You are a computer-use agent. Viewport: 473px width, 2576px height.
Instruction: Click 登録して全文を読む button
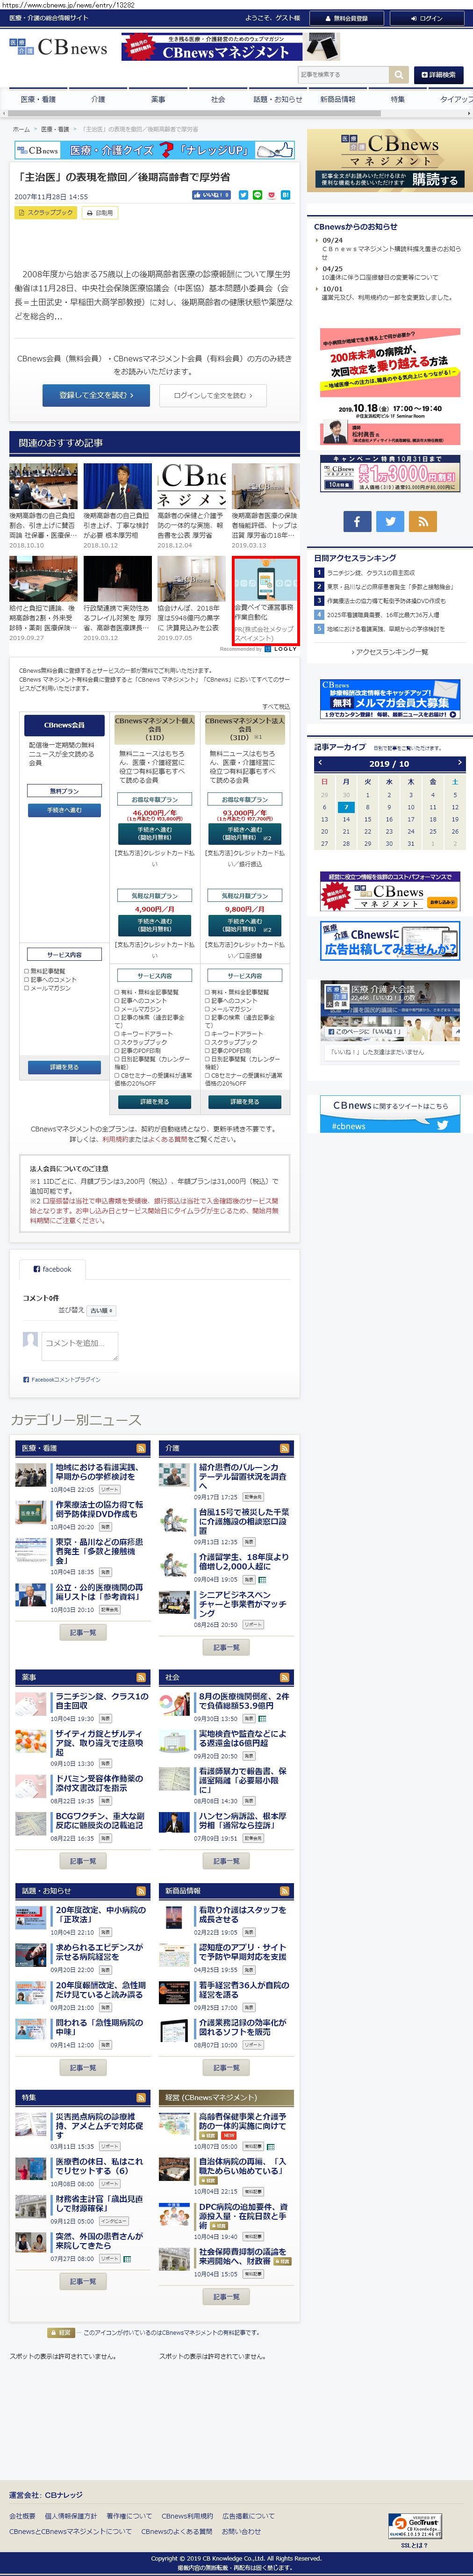[96, 395]
